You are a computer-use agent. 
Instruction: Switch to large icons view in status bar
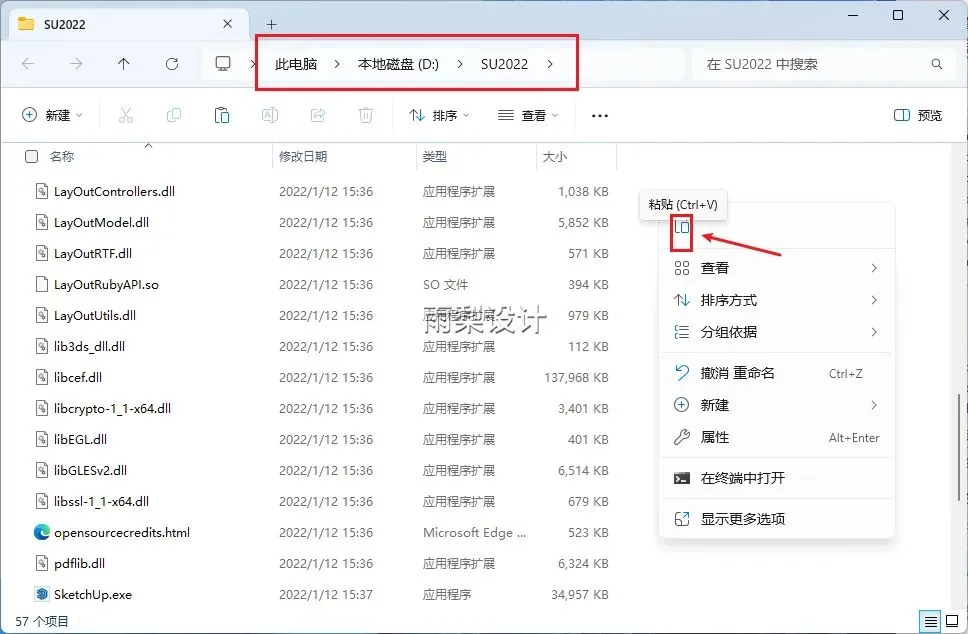click(953, 621)
